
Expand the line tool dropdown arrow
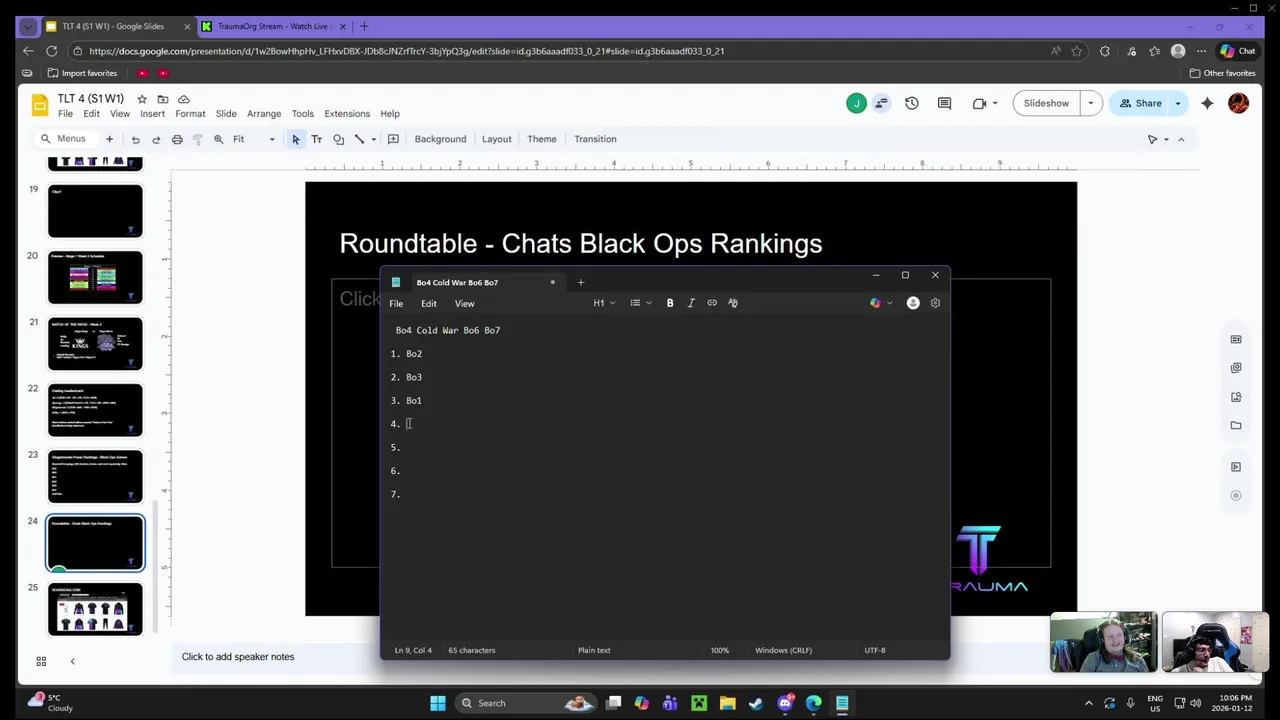tap(373, 139)
